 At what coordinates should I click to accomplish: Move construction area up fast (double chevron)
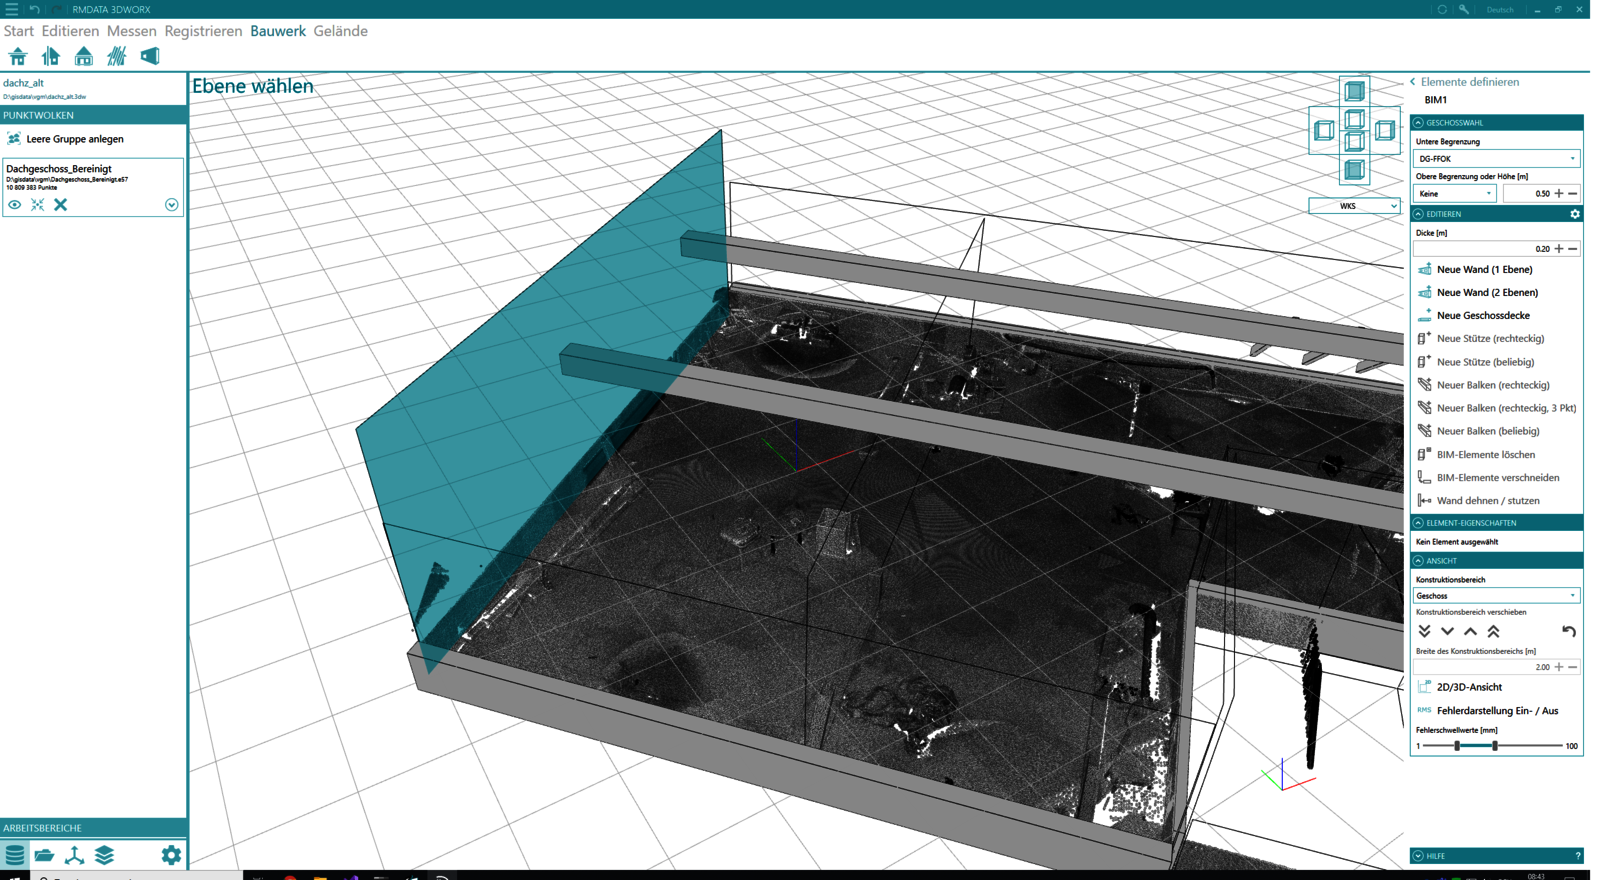[x=1493, y=632]
